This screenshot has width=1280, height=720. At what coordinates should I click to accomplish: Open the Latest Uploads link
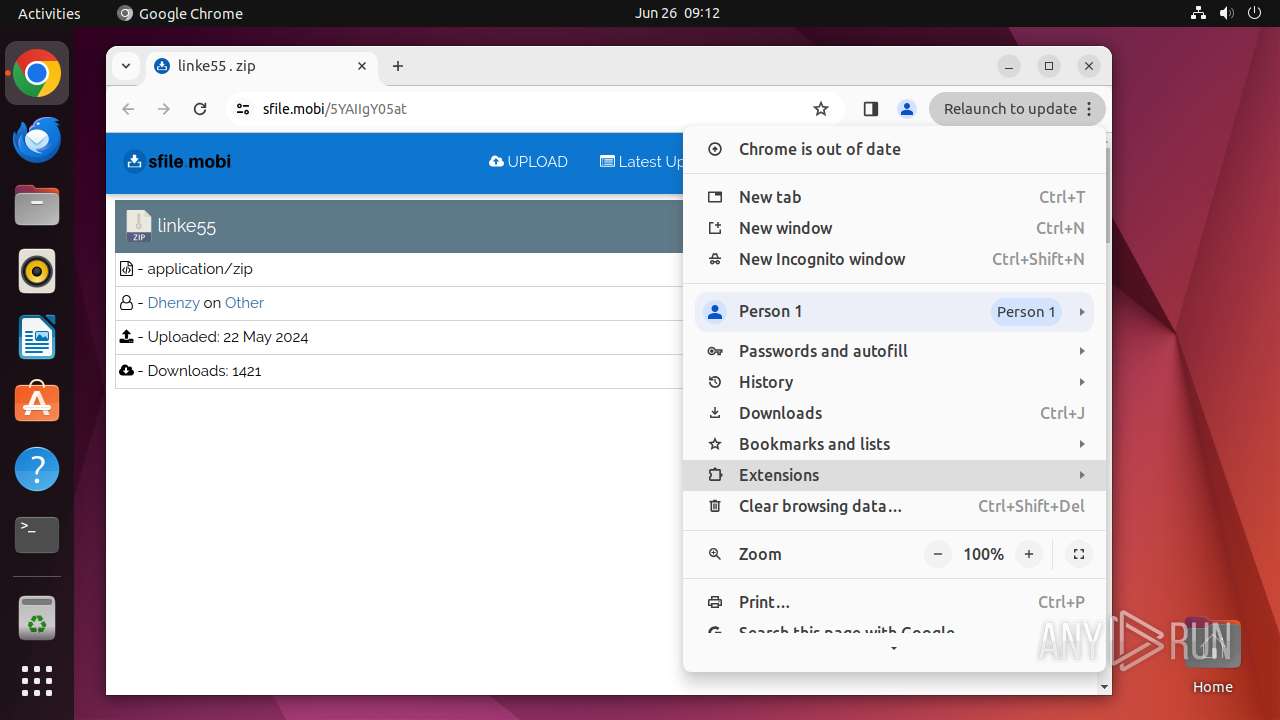(x=641, y=162)
